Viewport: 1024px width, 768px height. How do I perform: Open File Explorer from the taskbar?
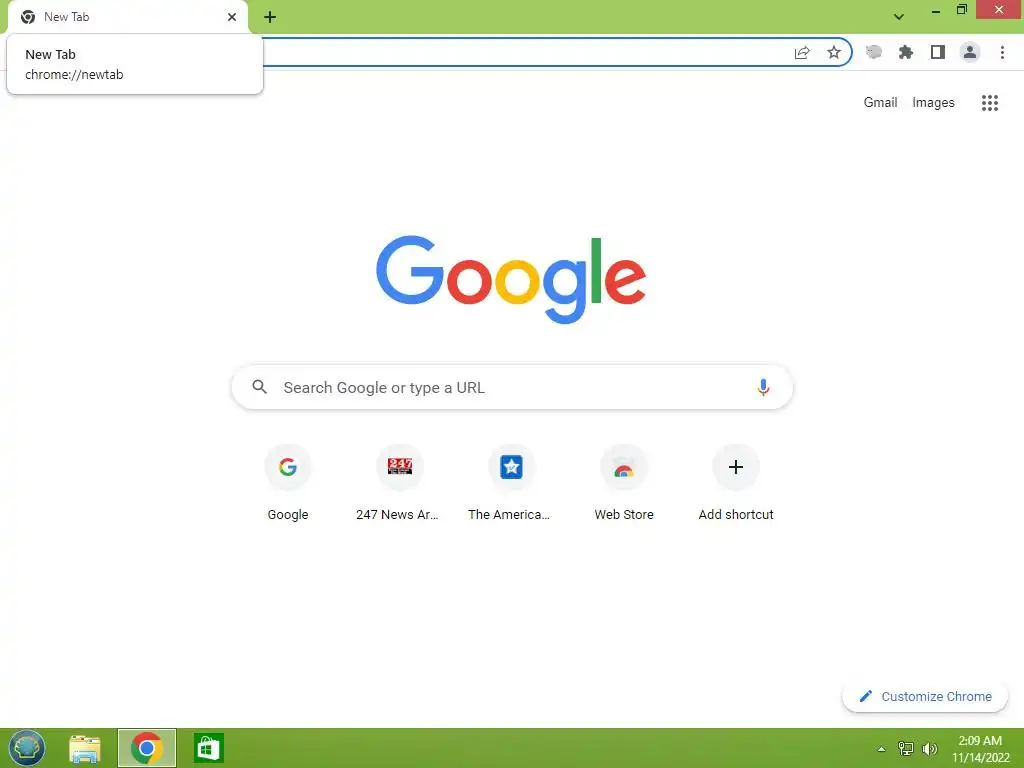point(85,748)
